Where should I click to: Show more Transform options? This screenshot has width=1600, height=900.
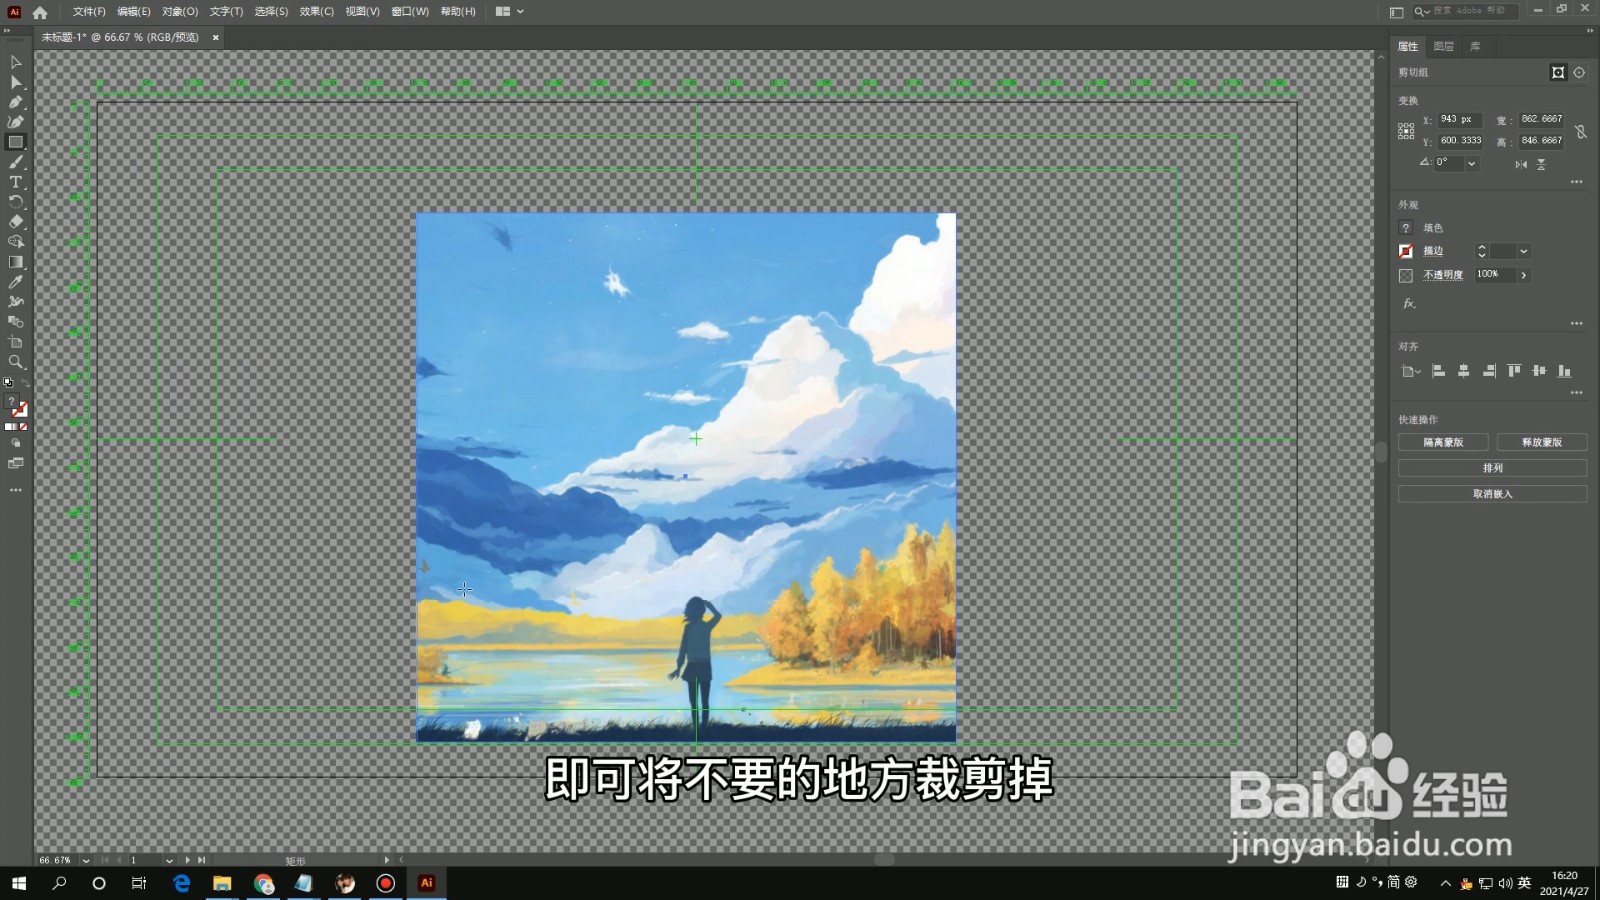[x=1576, y=182]
